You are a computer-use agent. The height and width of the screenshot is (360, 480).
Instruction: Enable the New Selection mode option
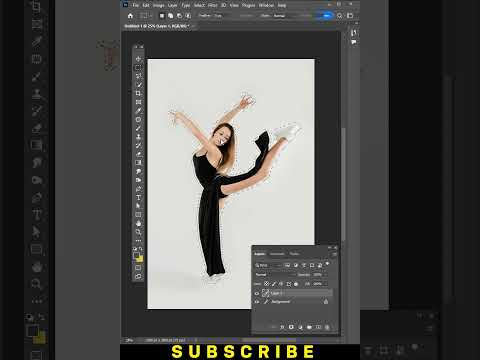coord(162,16)
